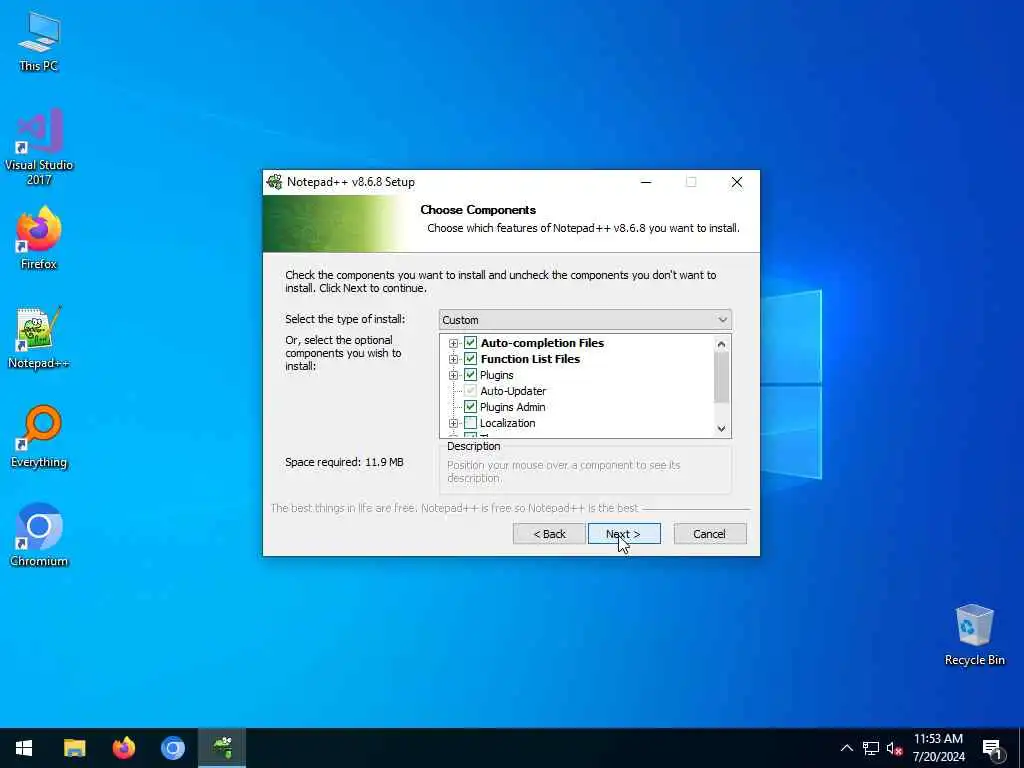Uncheck the Auto-completion Files checkbox

coord(470,343)
